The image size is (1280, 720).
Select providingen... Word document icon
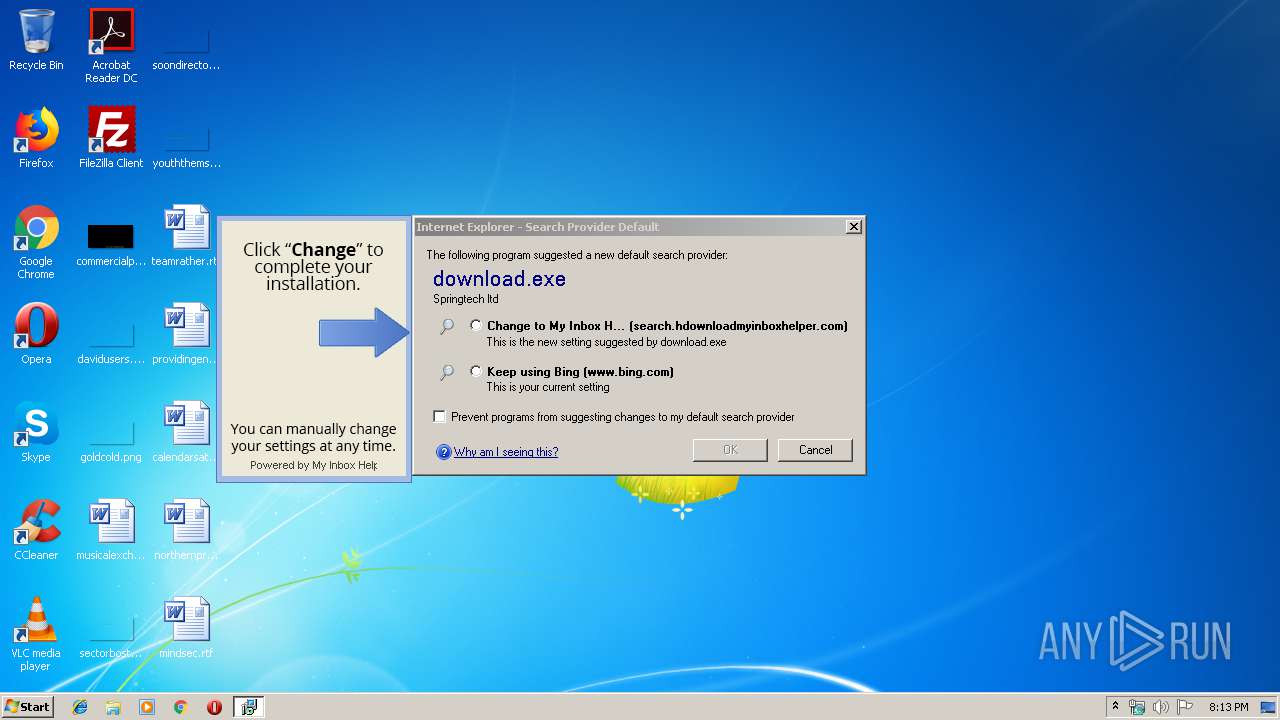pyautogui.click(x=186, y=334)
